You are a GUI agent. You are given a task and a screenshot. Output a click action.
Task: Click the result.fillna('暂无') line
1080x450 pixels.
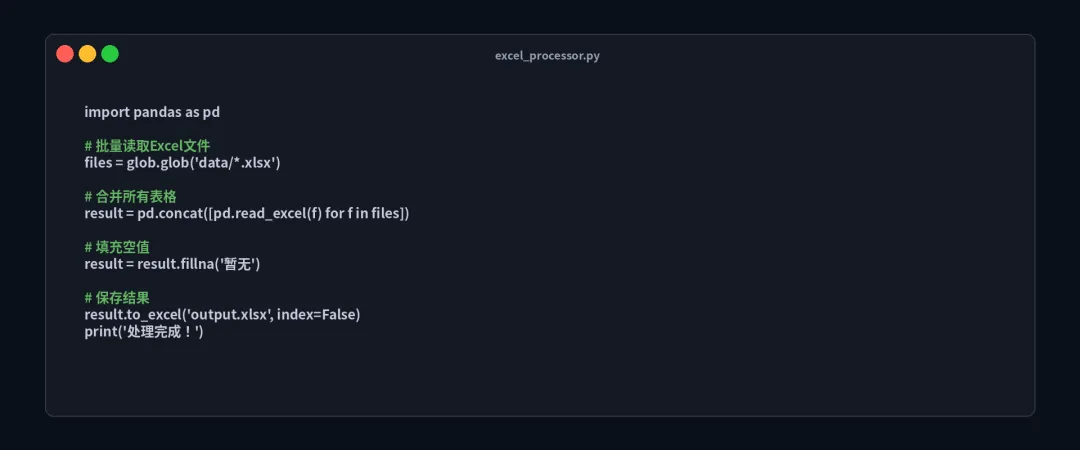[172, 264]
